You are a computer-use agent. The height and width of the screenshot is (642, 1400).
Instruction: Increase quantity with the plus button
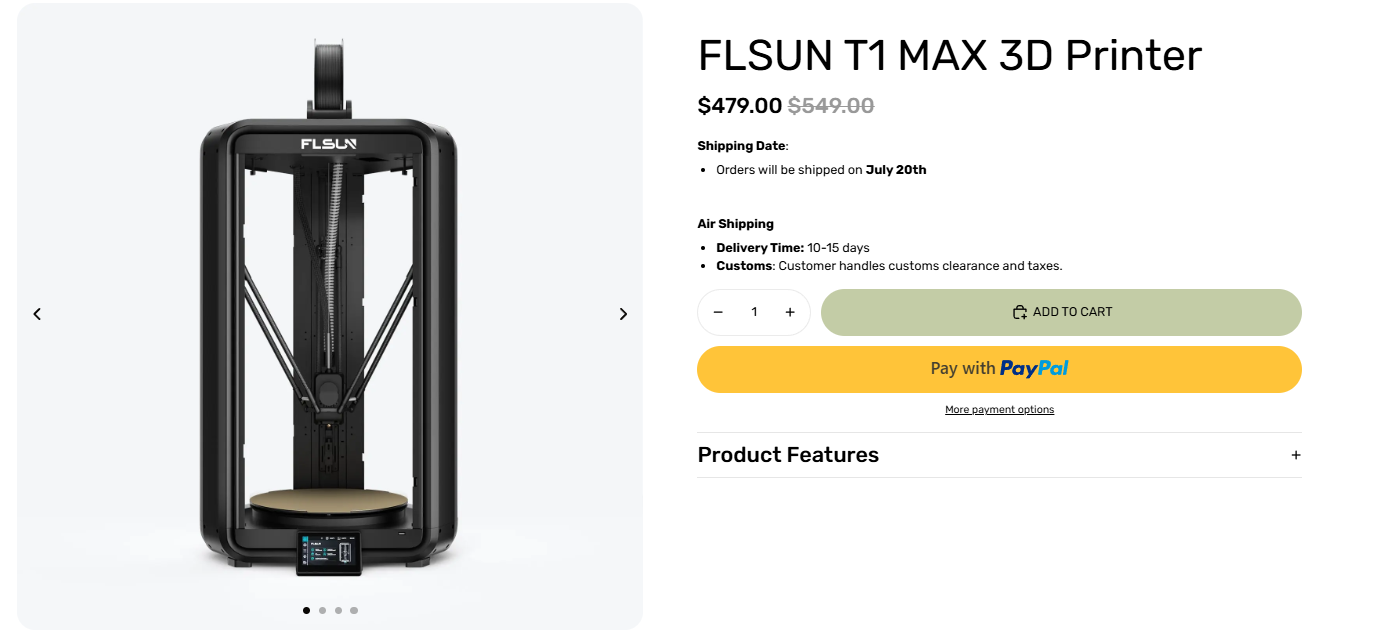pos(790,312)
